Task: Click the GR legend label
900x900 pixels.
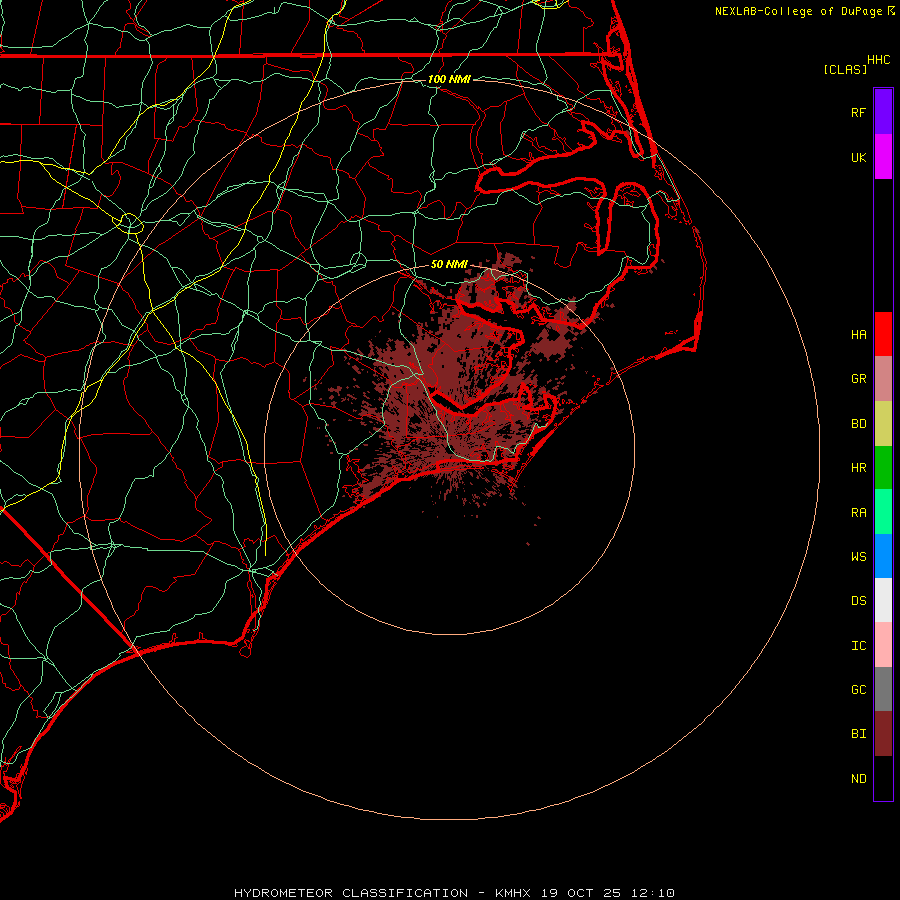Action: click(858, 379)
